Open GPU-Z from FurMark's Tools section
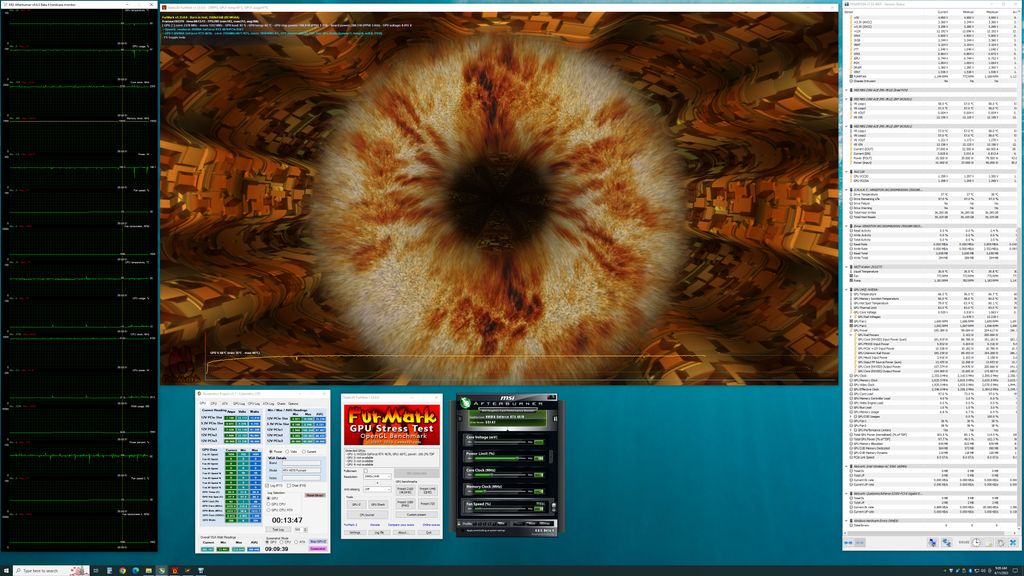Screen dimensions: 1024x576 coord(355,503)
